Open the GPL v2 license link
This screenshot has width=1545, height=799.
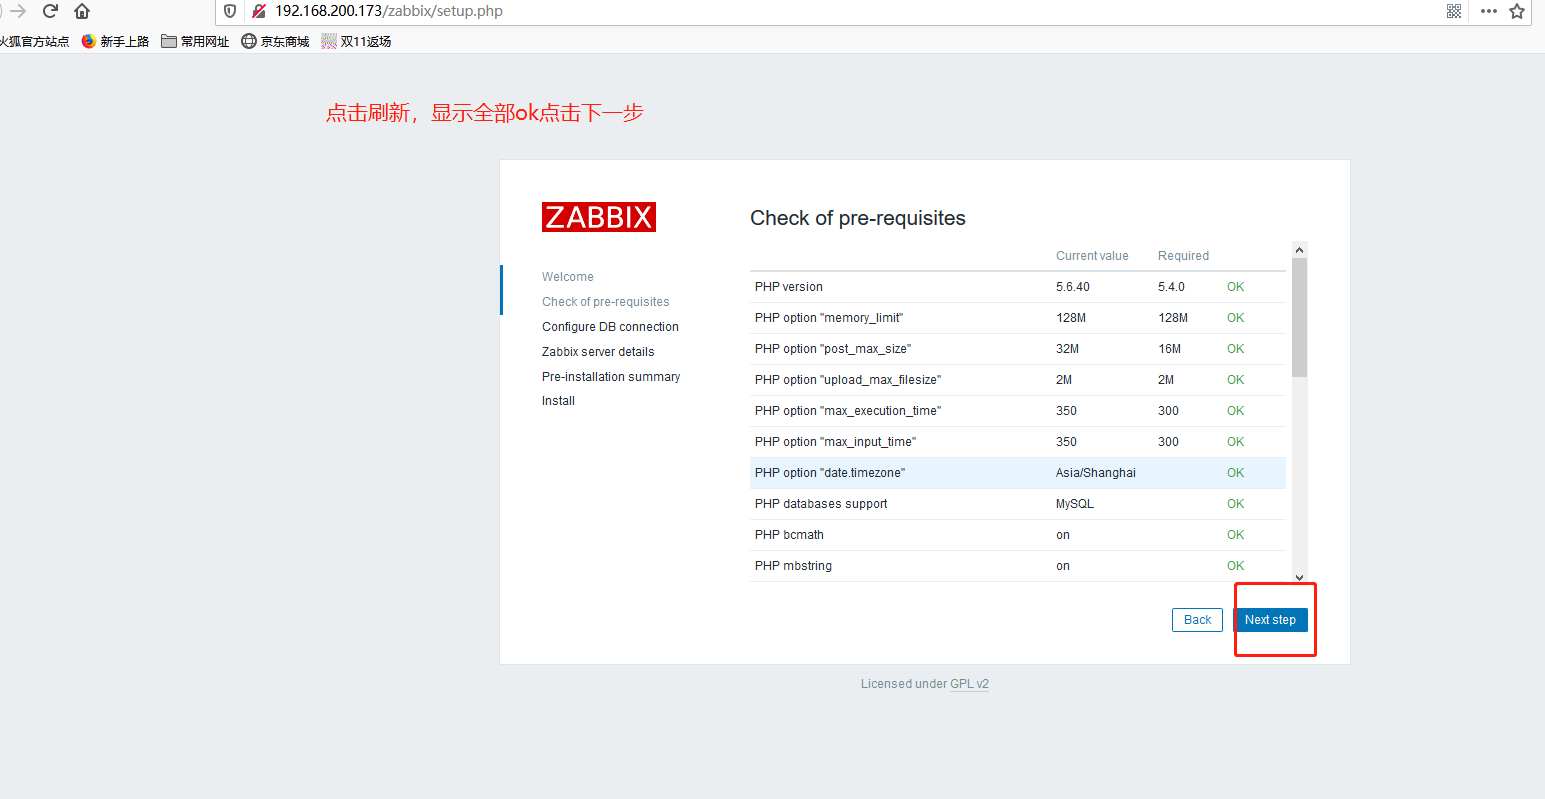[x=969, y=684]
